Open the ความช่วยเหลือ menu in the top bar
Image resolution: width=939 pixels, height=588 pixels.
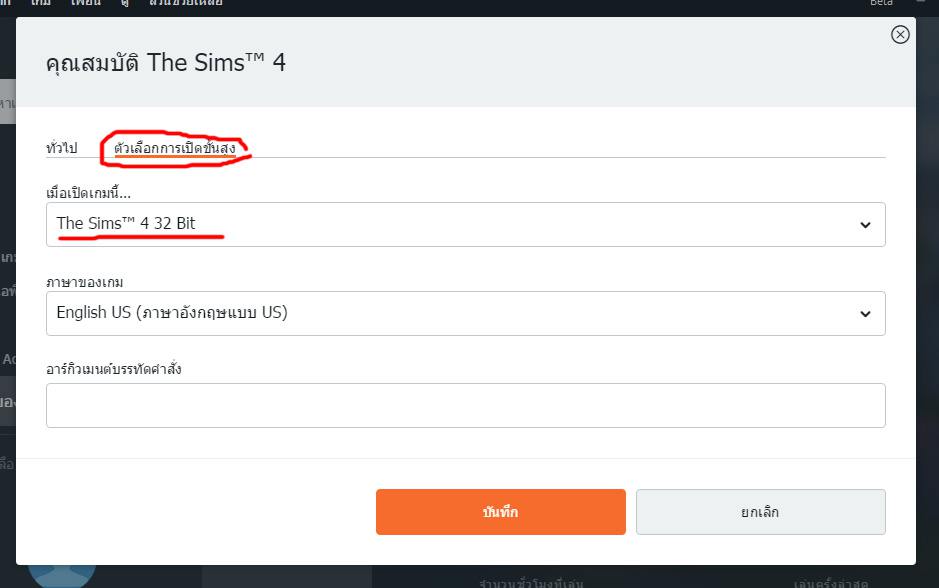185,3
